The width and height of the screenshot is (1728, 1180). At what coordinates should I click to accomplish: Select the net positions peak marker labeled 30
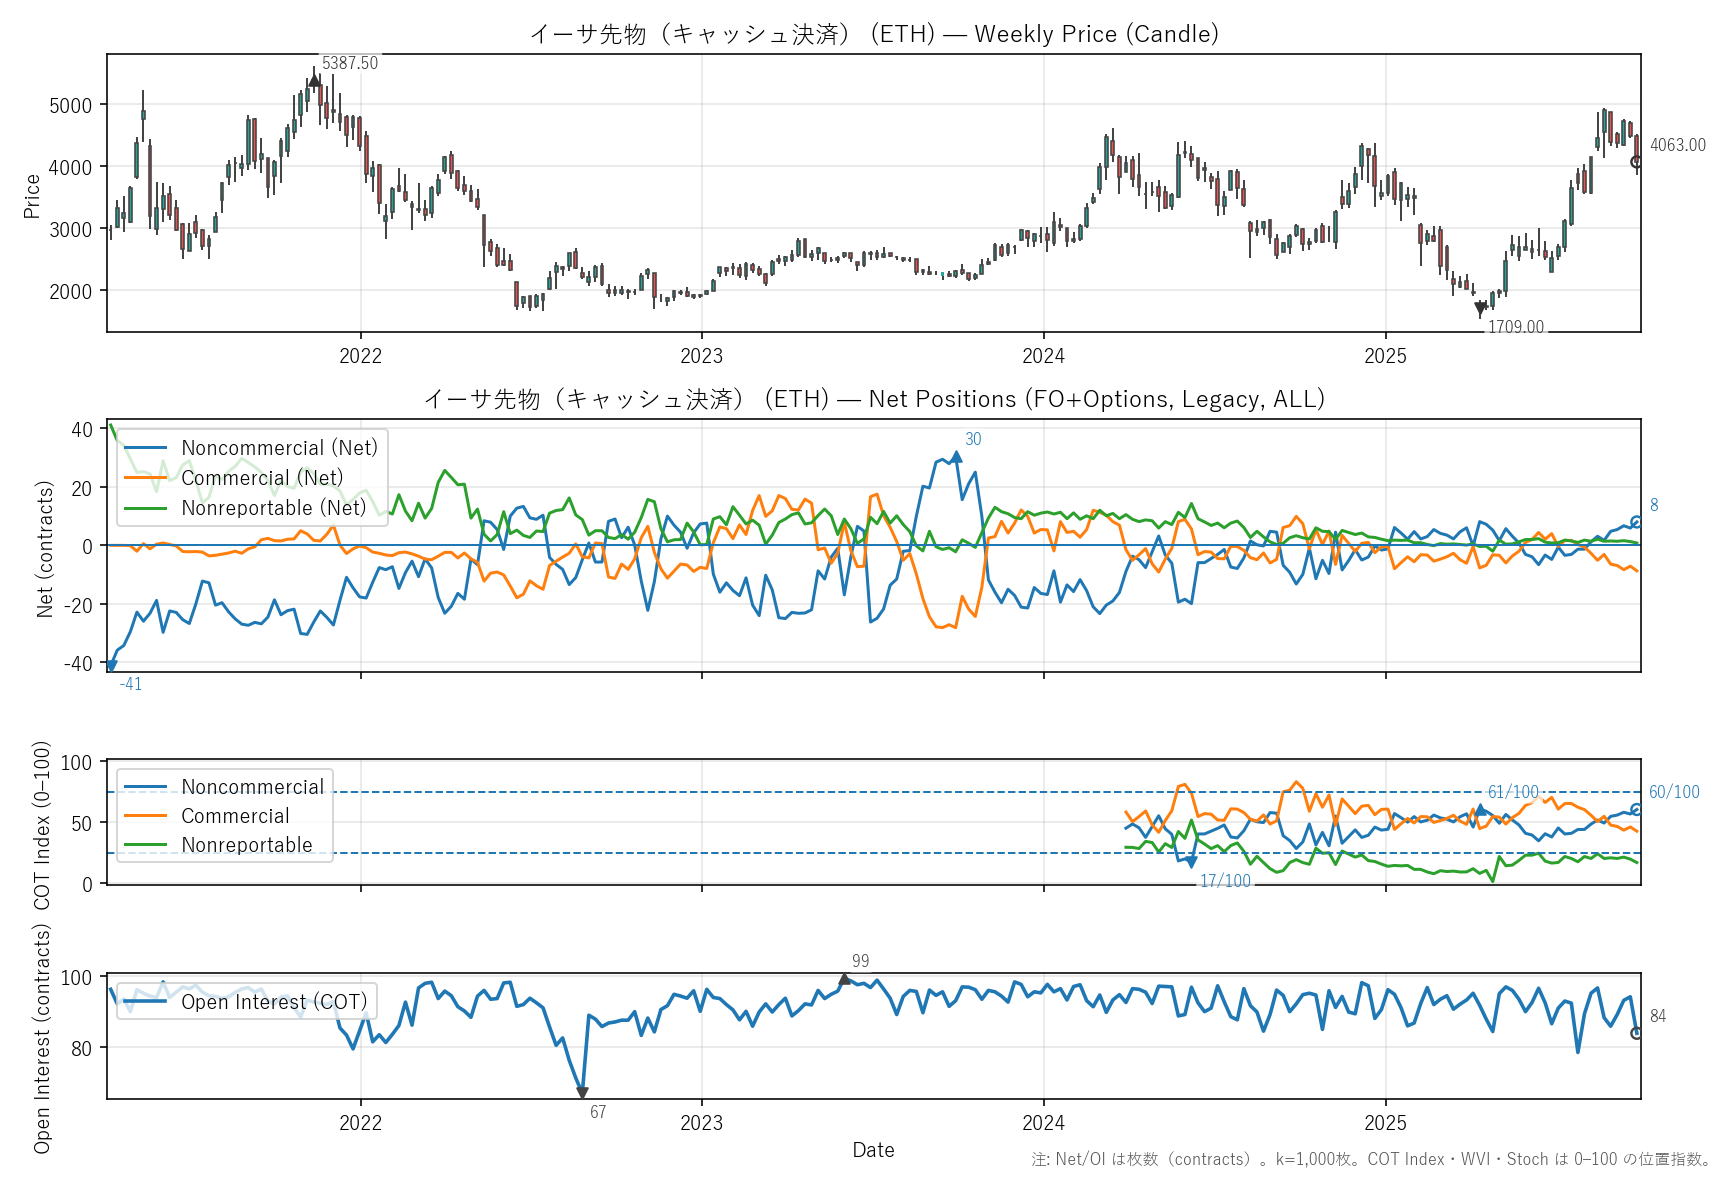click(x=956, y=457)
